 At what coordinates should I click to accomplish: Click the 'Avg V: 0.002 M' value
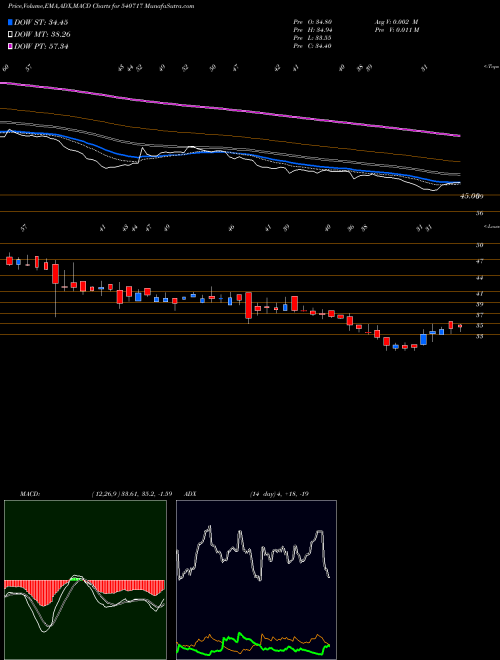coord(396,21)
